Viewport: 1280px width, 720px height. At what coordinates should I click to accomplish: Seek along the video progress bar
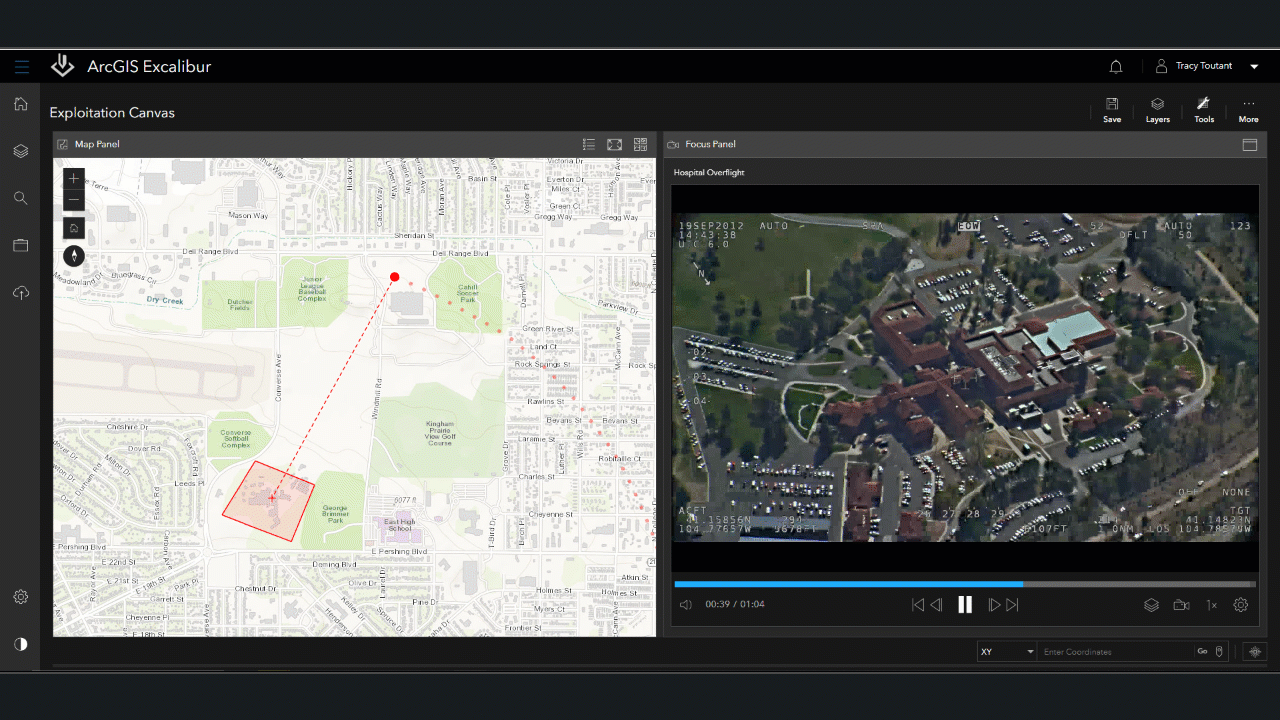click(965, 584)
